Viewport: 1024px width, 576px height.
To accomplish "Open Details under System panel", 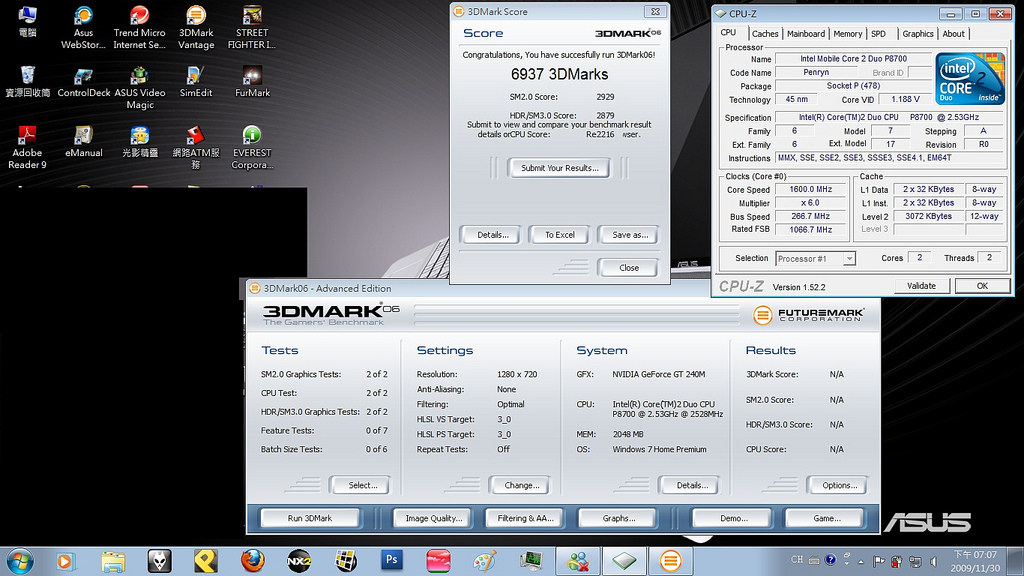I will click(692, 485).
